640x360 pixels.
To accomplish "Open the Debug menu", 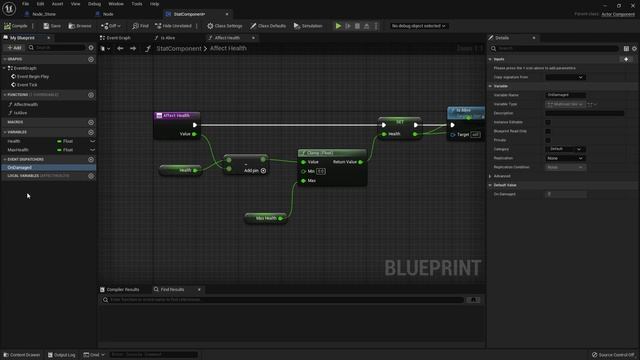I will pos(94,4).
